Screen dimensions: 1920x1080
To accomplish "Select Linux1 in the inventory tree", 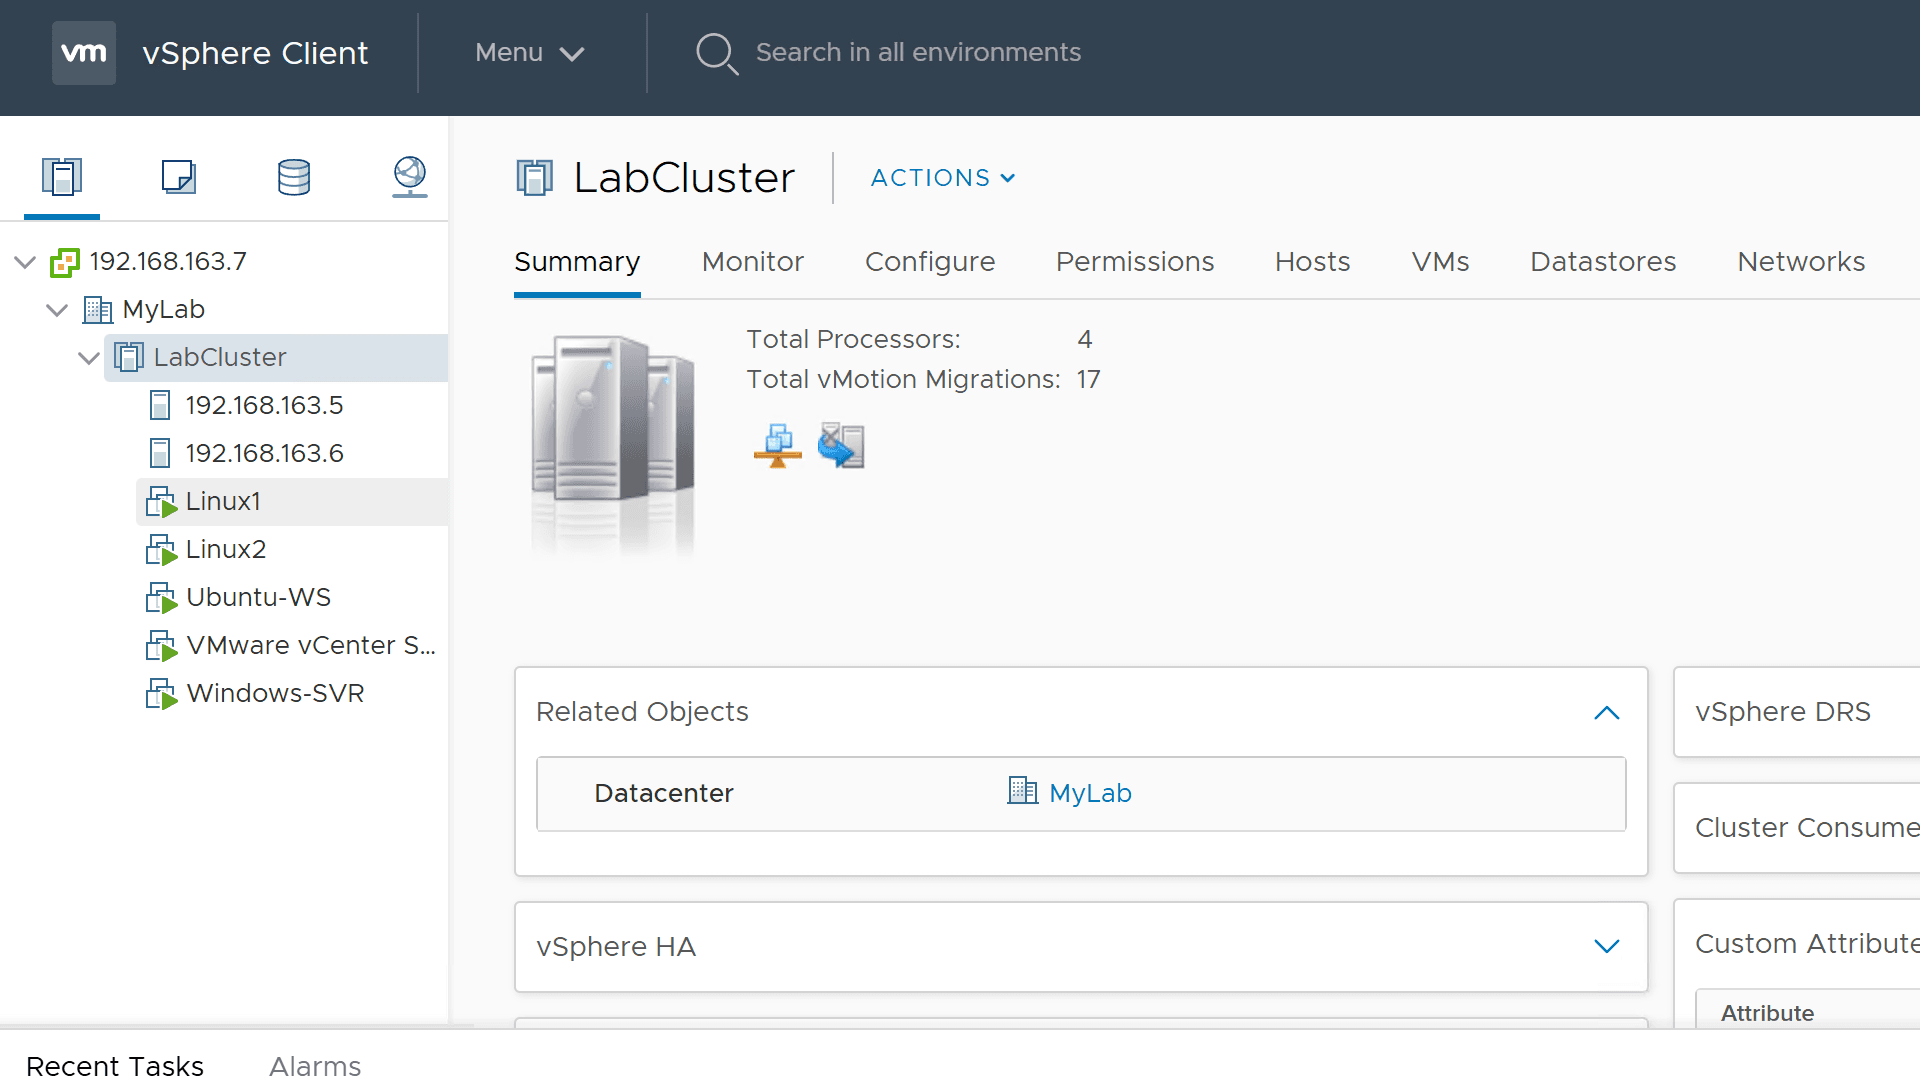I will point(223,502).
